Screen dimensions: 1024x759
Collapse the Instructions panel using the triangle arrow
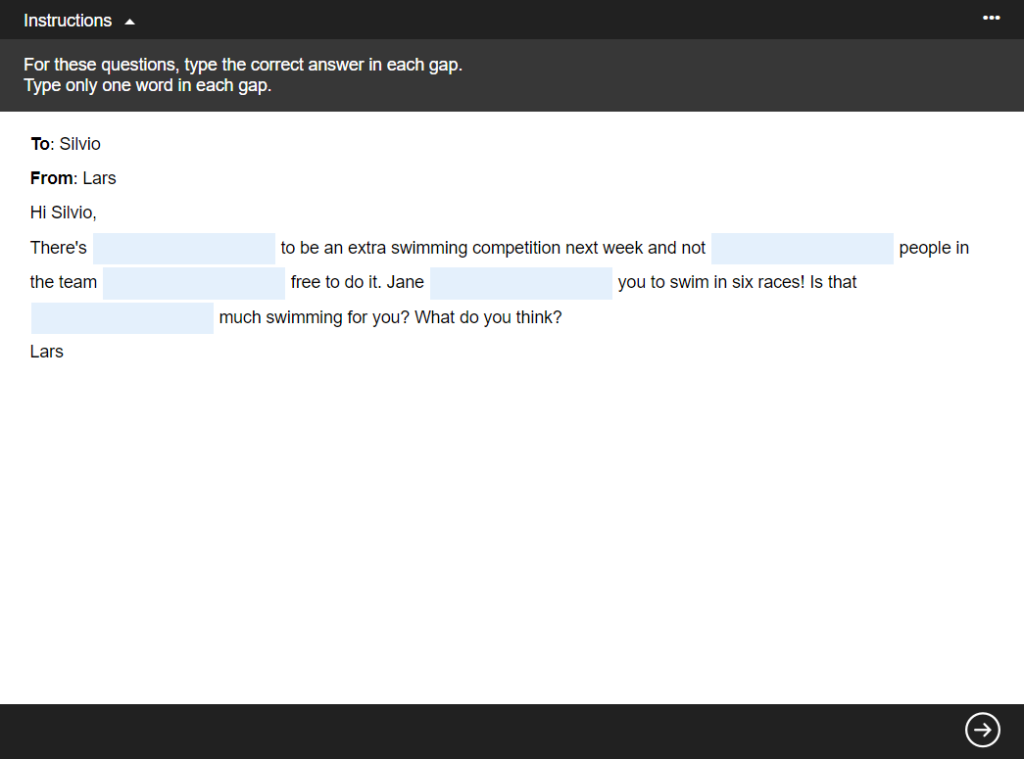click(x=130, y=21)
